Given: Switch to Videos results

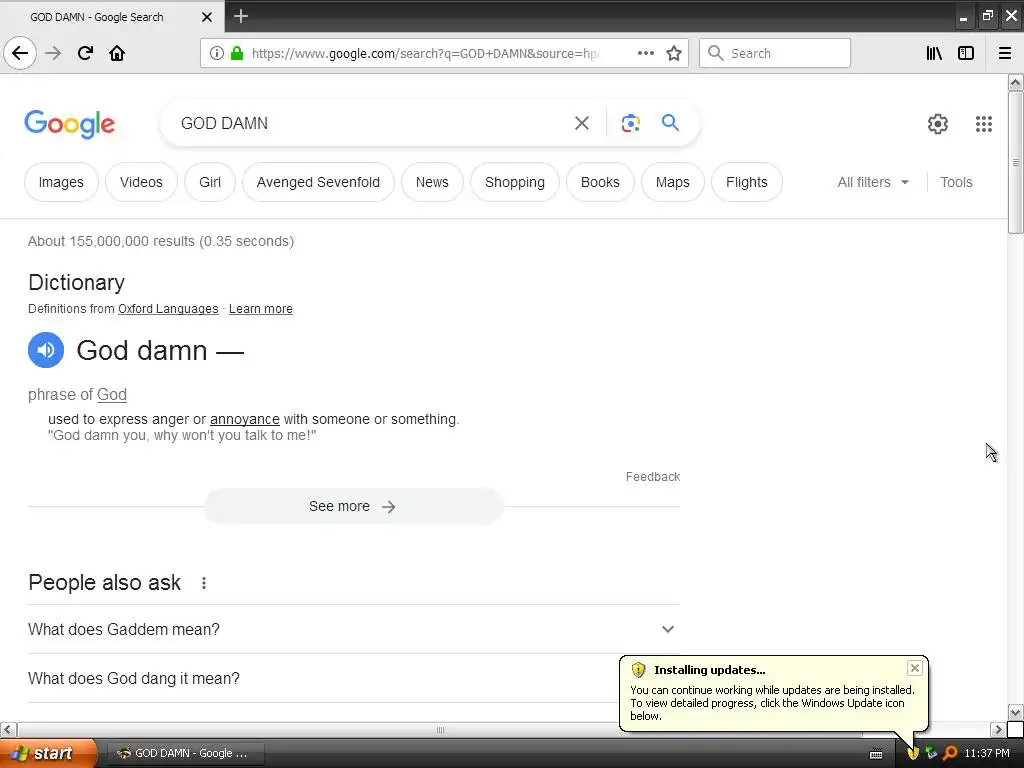Looking at the screenshot, I should (x=141, y=182).
